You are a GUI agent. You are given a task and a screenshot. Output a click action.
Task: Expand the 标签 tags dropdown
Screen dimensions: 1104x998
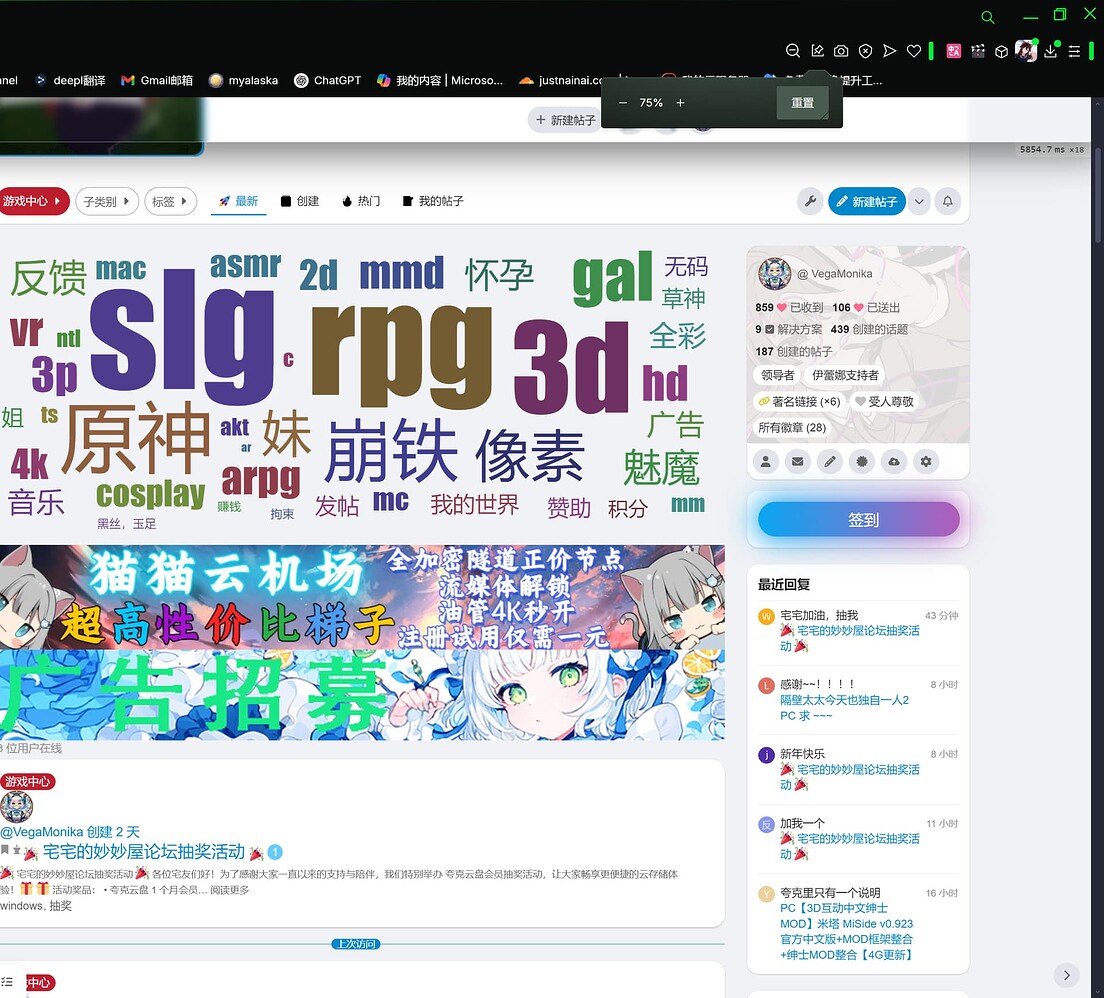tap(170, 201)
